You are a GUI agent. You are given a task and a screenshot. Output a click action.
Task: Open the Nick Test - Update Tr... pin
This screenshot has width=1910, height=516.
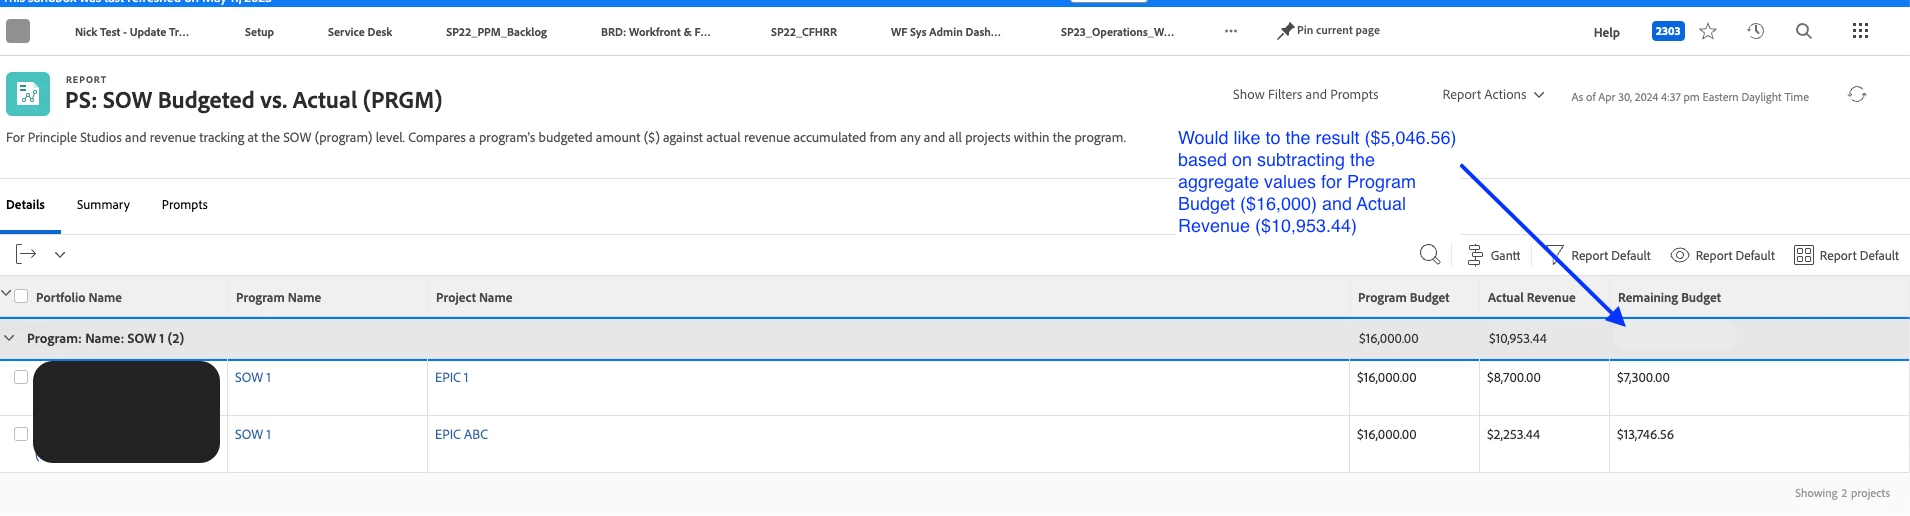click(132, 32)
